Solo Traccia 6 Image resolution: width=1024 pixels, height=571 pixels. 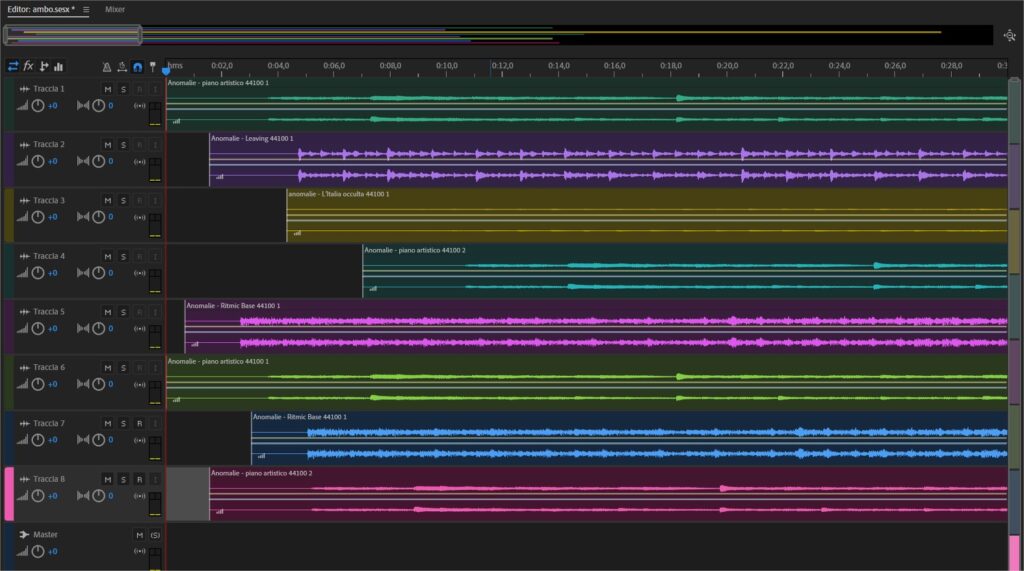click(x=123, y=368)
